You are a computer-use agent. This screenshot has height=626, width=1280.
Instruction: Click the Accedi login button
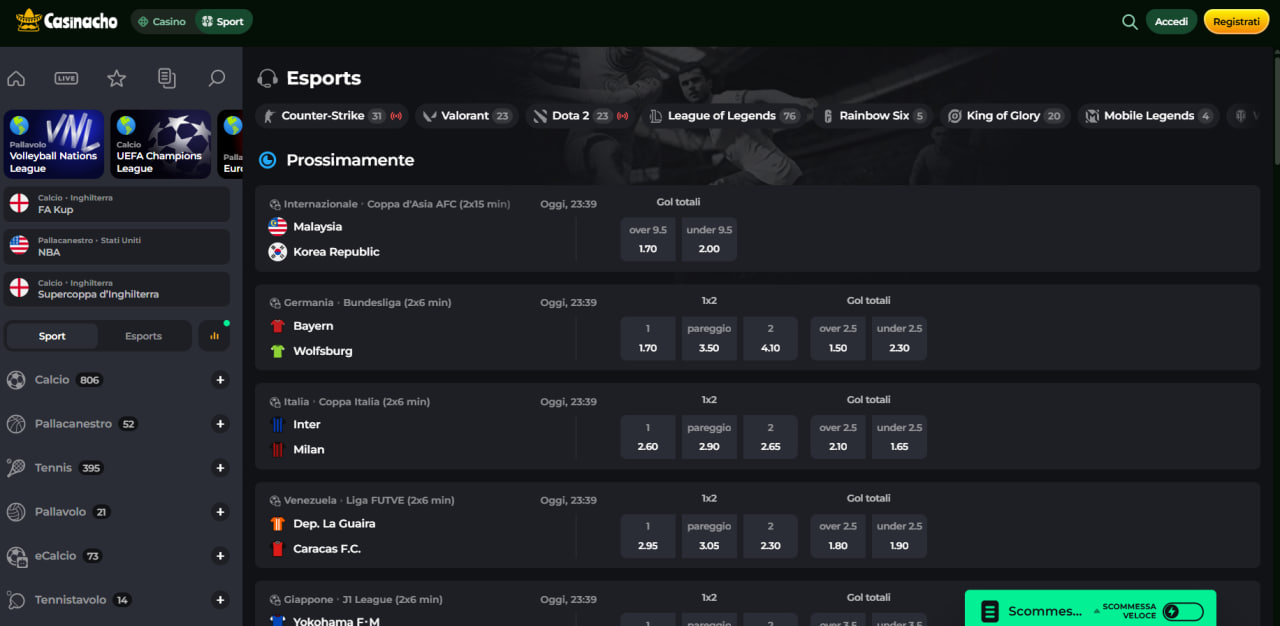[1171, 21]
